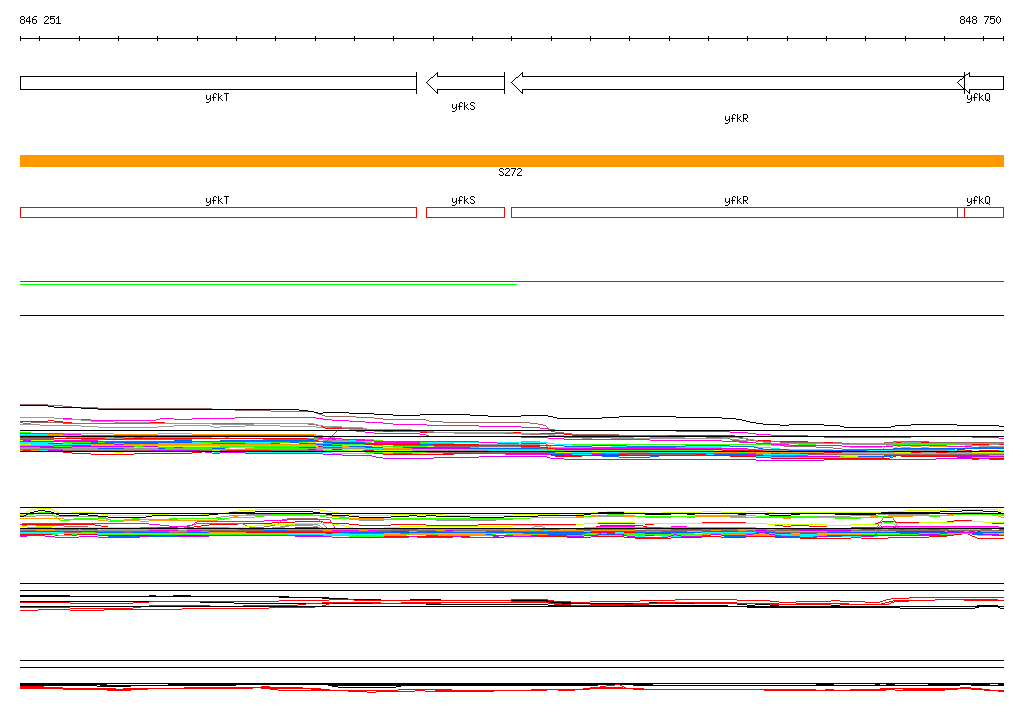Click the bottom thick black-red profile line

[511, 687]
